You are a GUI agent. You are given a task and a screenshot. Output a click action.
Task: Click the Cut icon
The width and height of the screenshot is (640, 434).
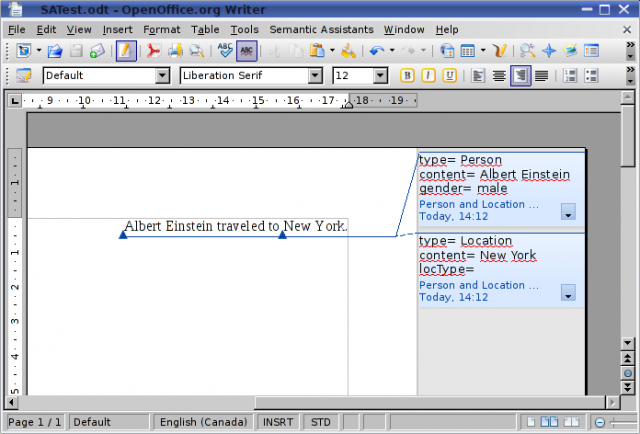point(274,51)
